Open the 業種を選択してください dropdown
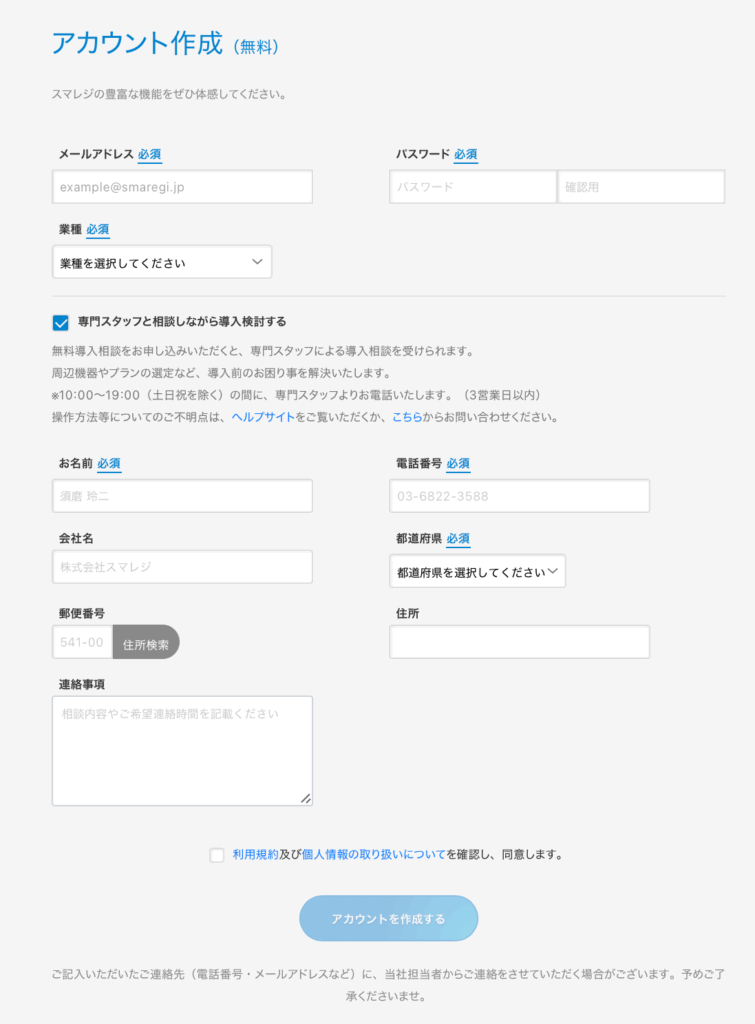Screen dimensions: 755x1024 pyautogui.click(x=162, y=262)
